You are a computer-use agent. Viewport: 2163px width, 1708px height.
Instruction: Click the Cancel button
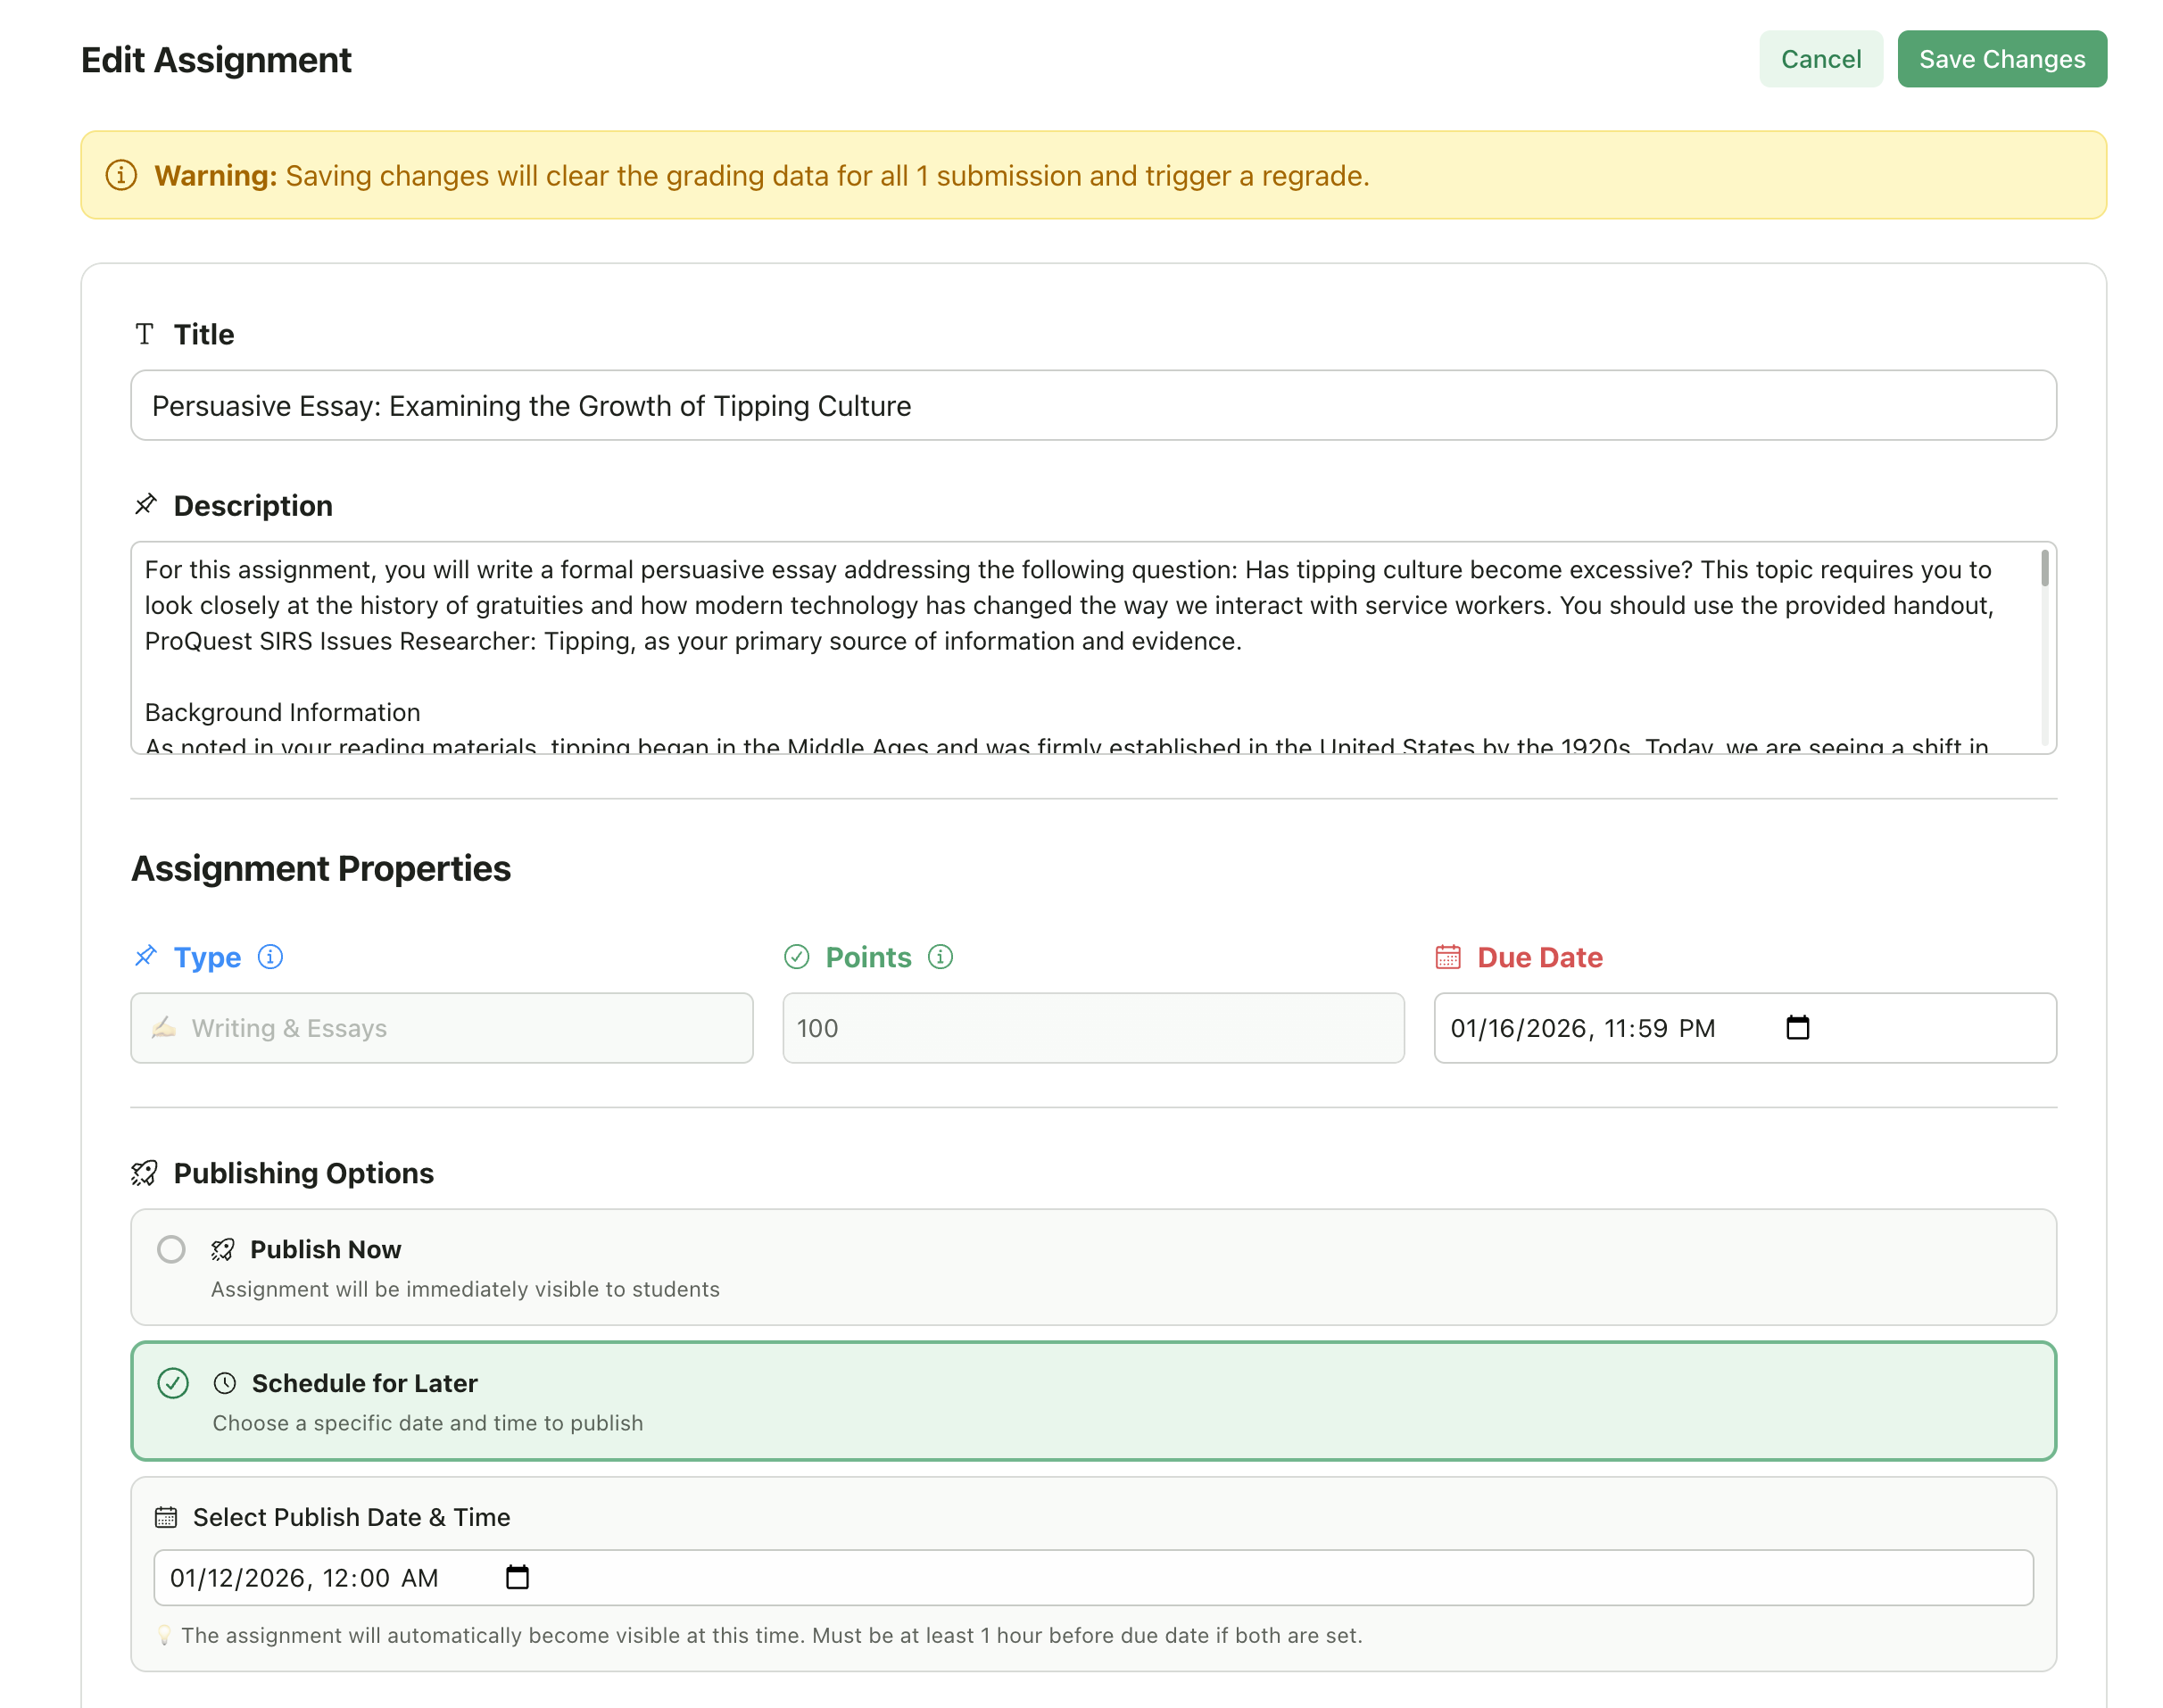[x=1820, y=58]
